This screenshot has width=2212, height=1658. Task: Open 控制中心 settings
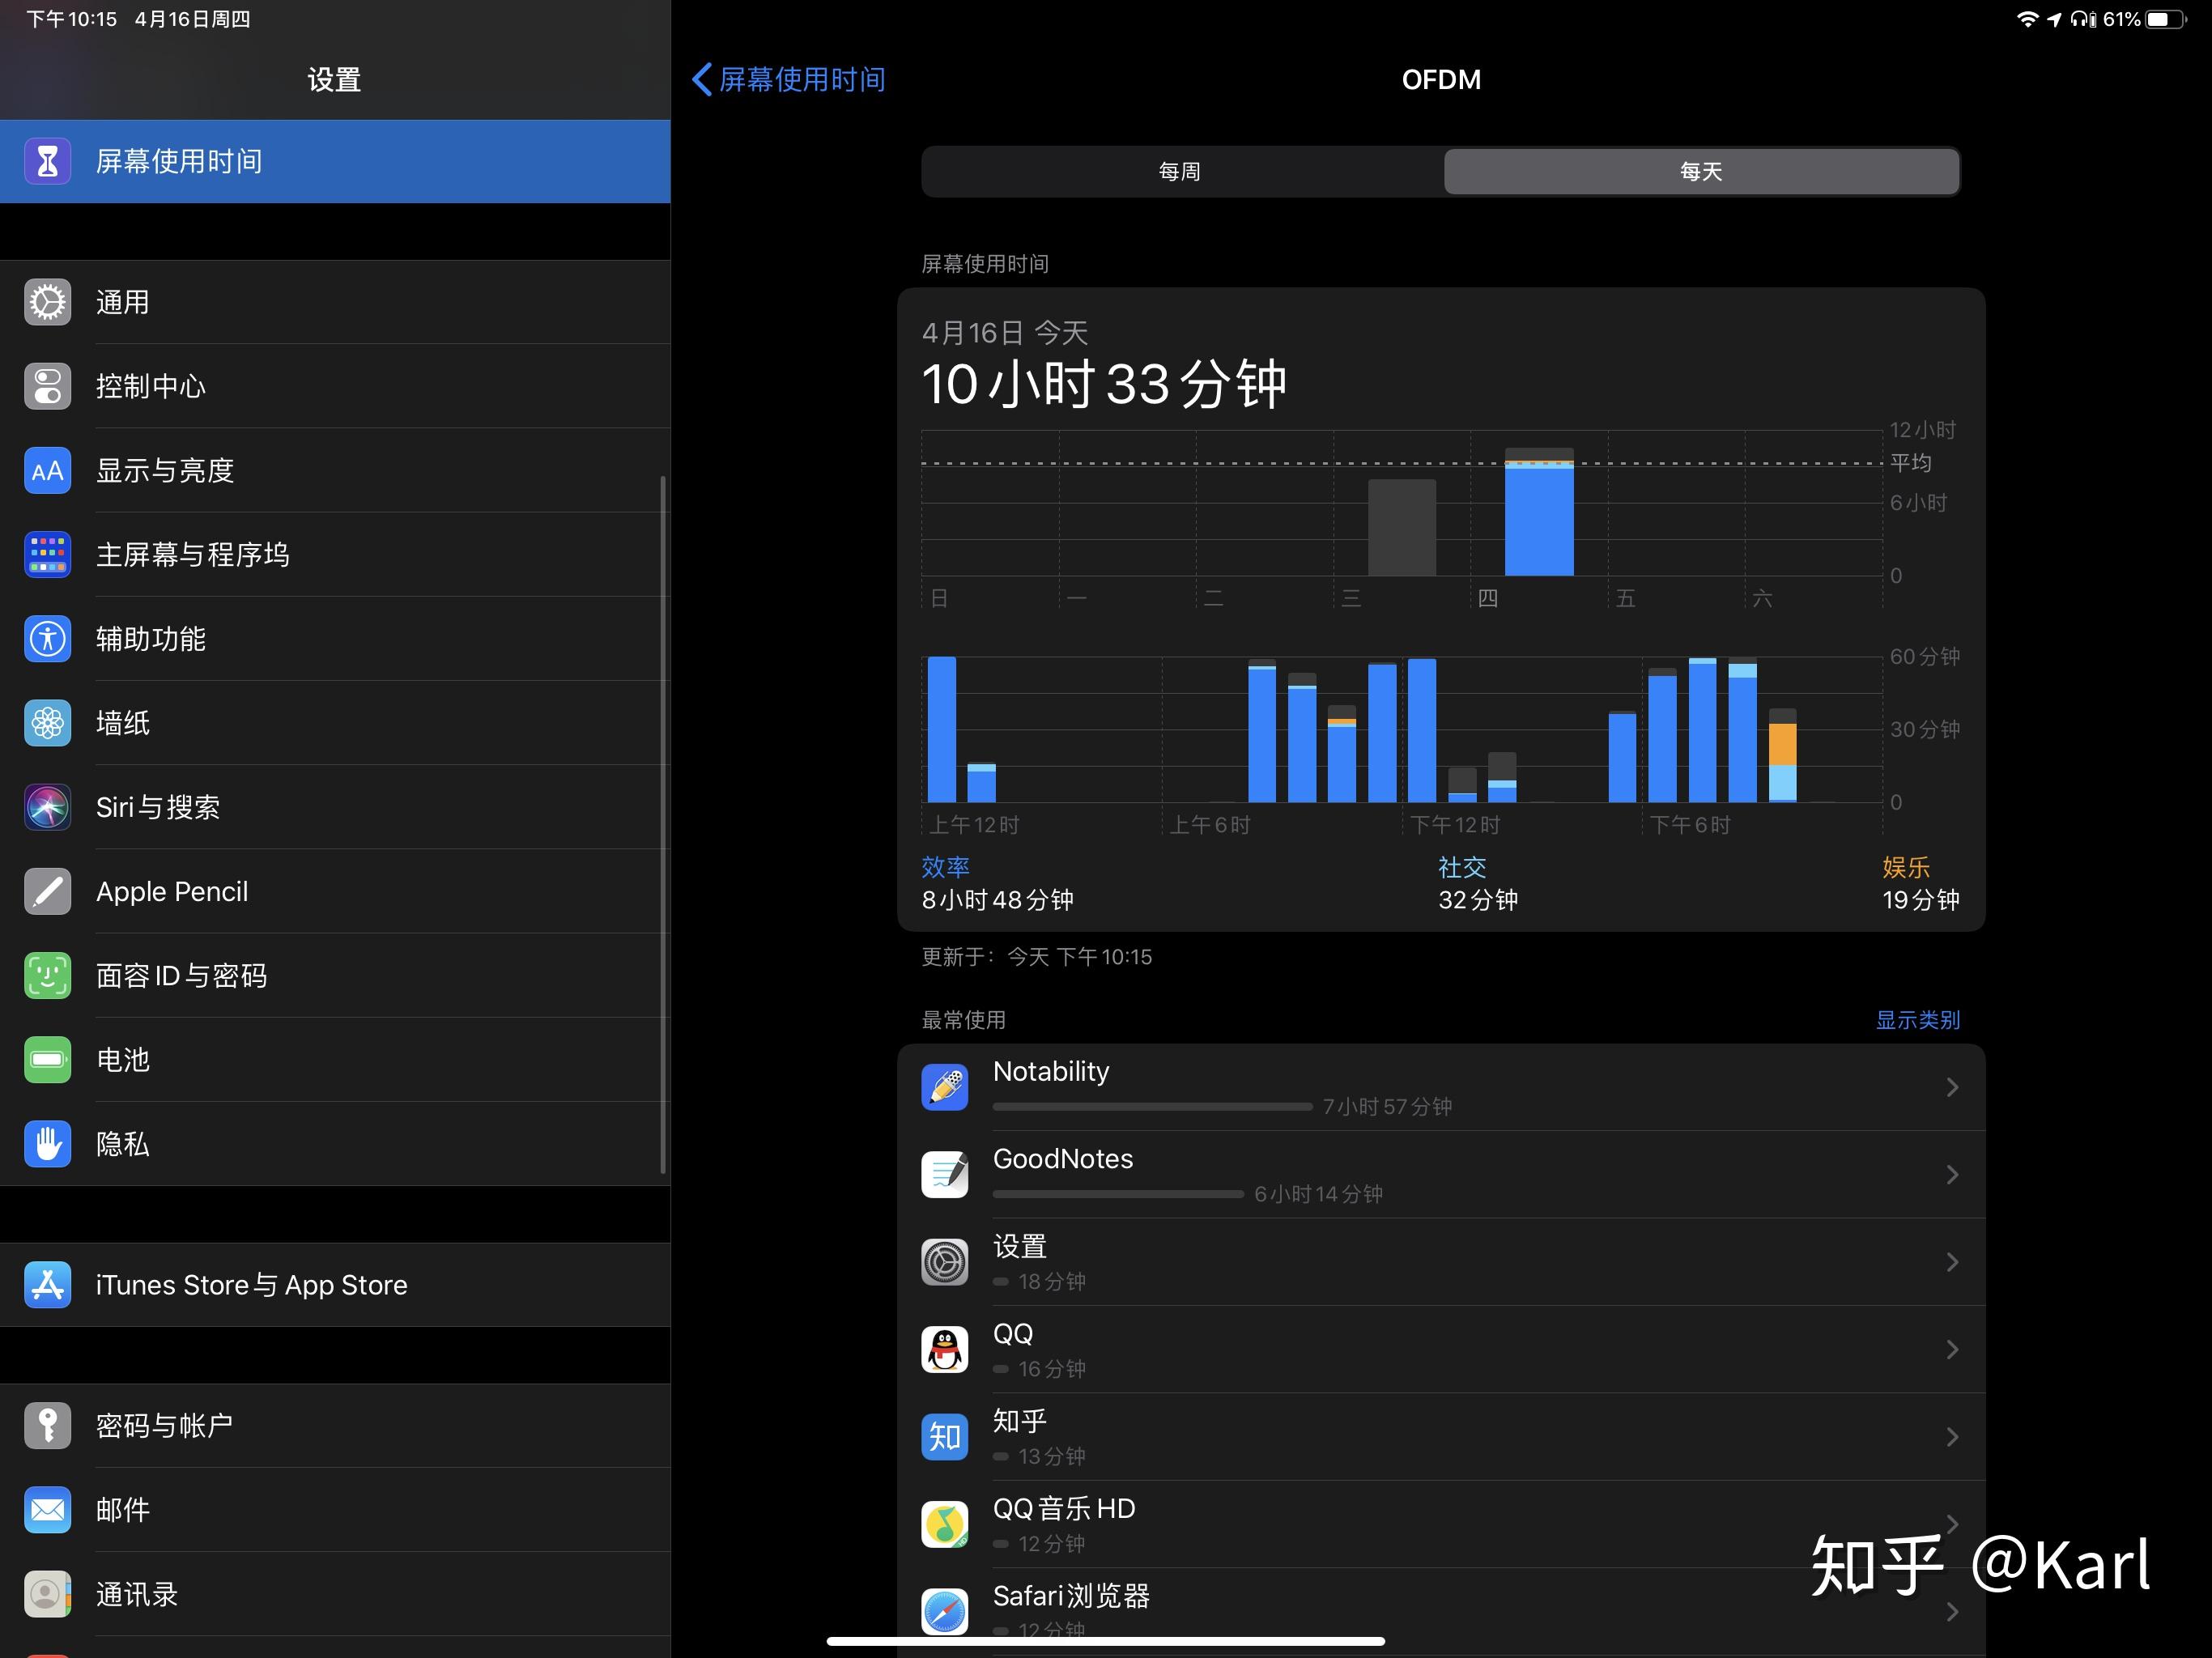coord(335,386)
